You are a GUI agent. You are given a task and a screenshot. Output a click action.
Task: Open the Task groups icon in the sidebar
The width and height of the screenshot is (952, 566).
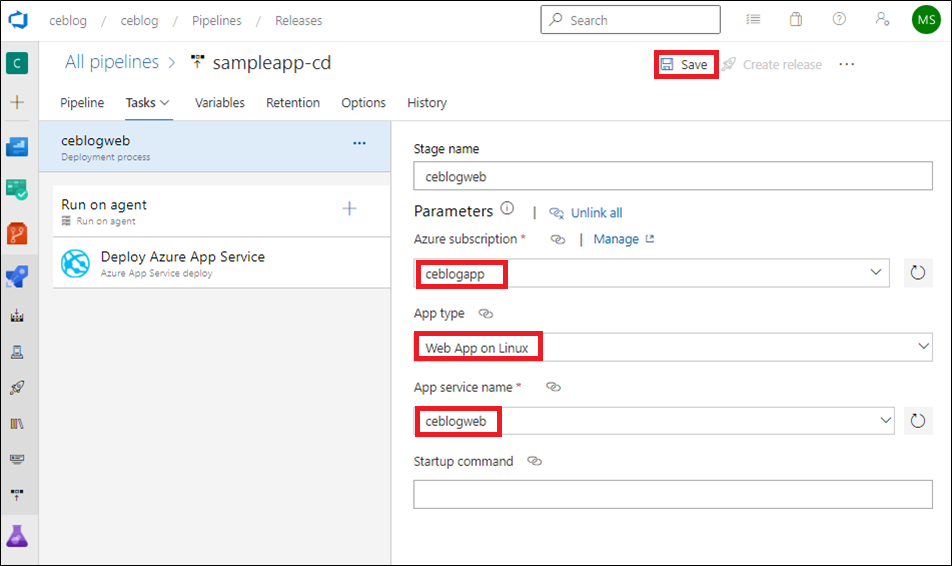pos(17,459)
